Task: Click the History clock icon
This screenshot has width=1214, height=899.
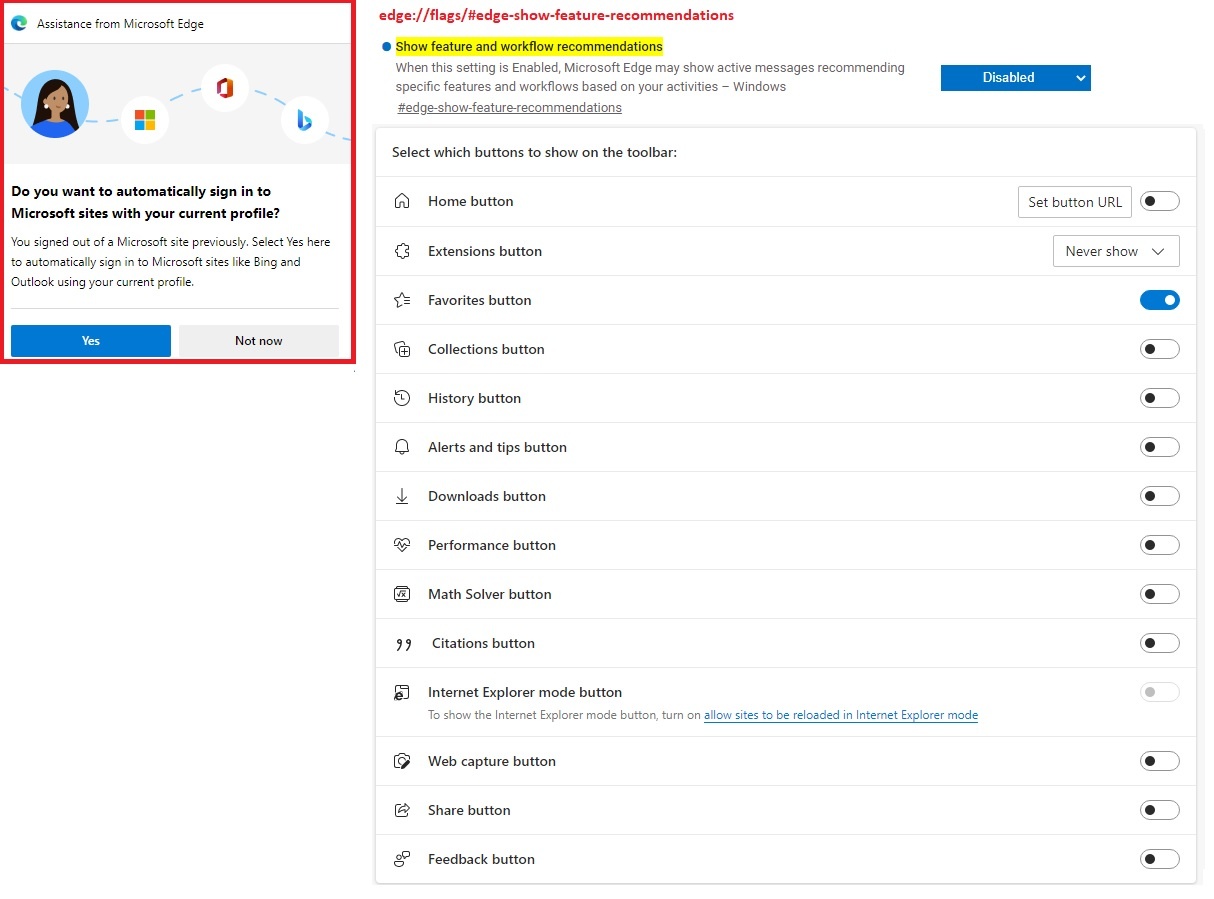Action: point(402,398)
